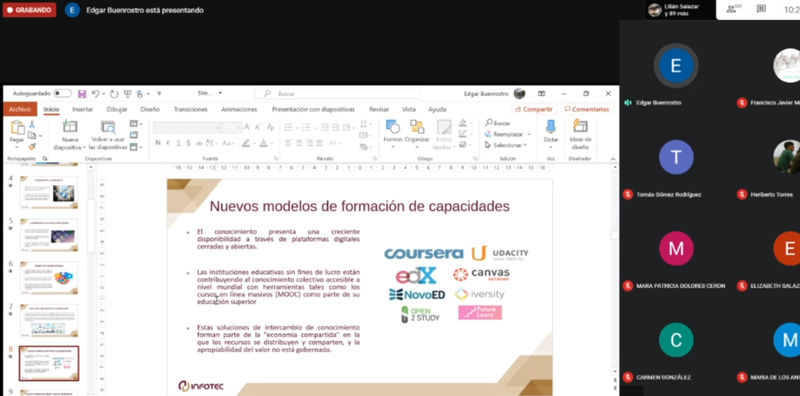The height and width of the screenshot is (396, 800).
Task: Click the Nueva diapositiva icon
Action: (x=69, y=127)
